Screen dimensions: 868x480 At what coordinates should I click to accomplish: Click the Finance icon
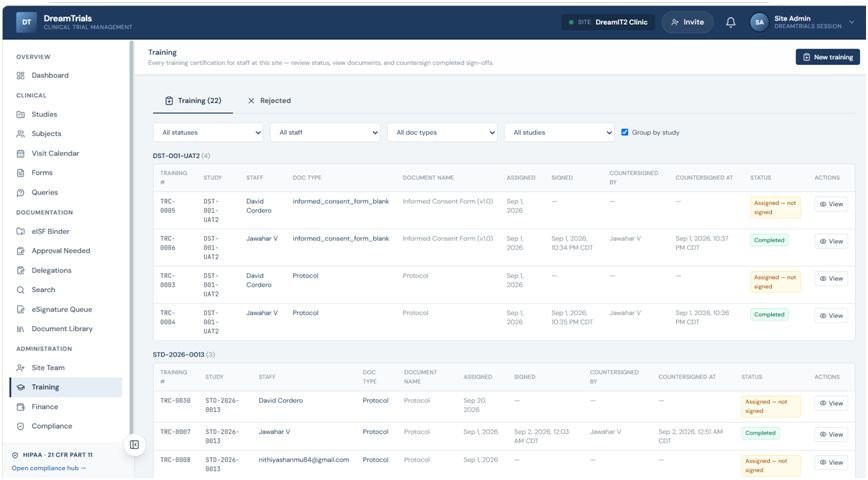[20, 407]
